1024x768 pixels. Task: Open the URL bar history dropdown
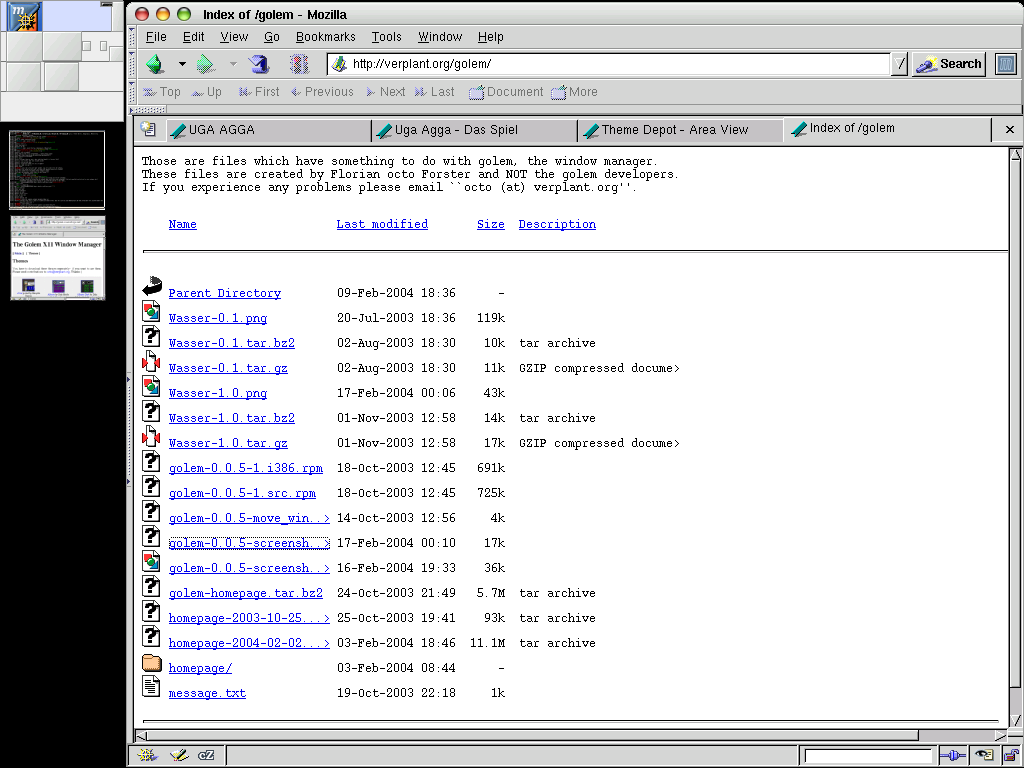pyautogui.click(x=900, y=64)
